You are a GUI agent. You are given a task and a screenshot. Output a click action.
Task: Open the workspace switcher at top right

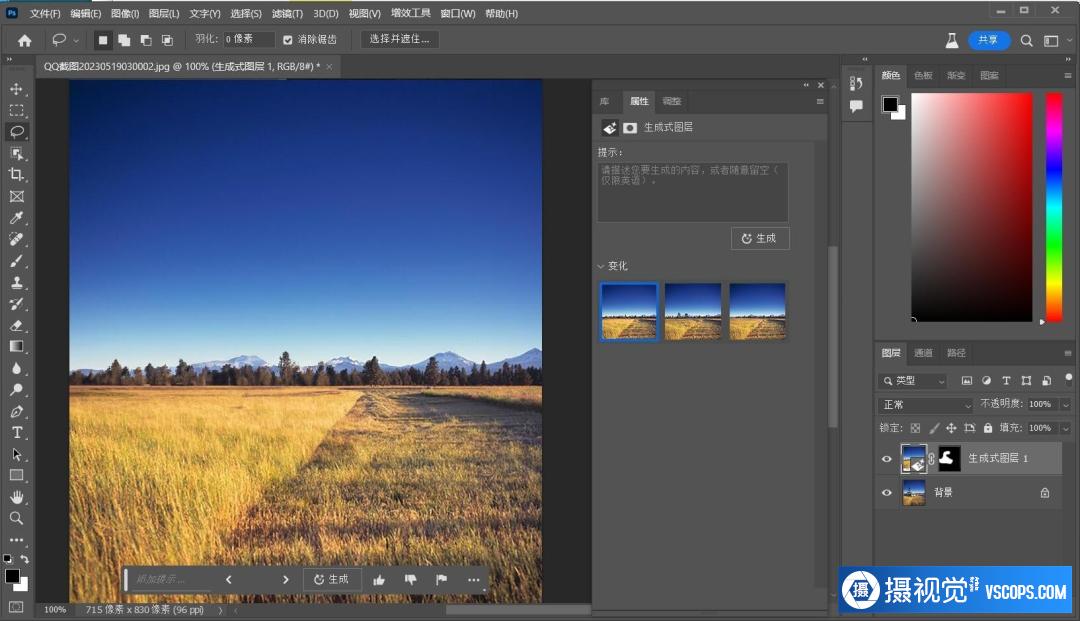(1051, 41)
